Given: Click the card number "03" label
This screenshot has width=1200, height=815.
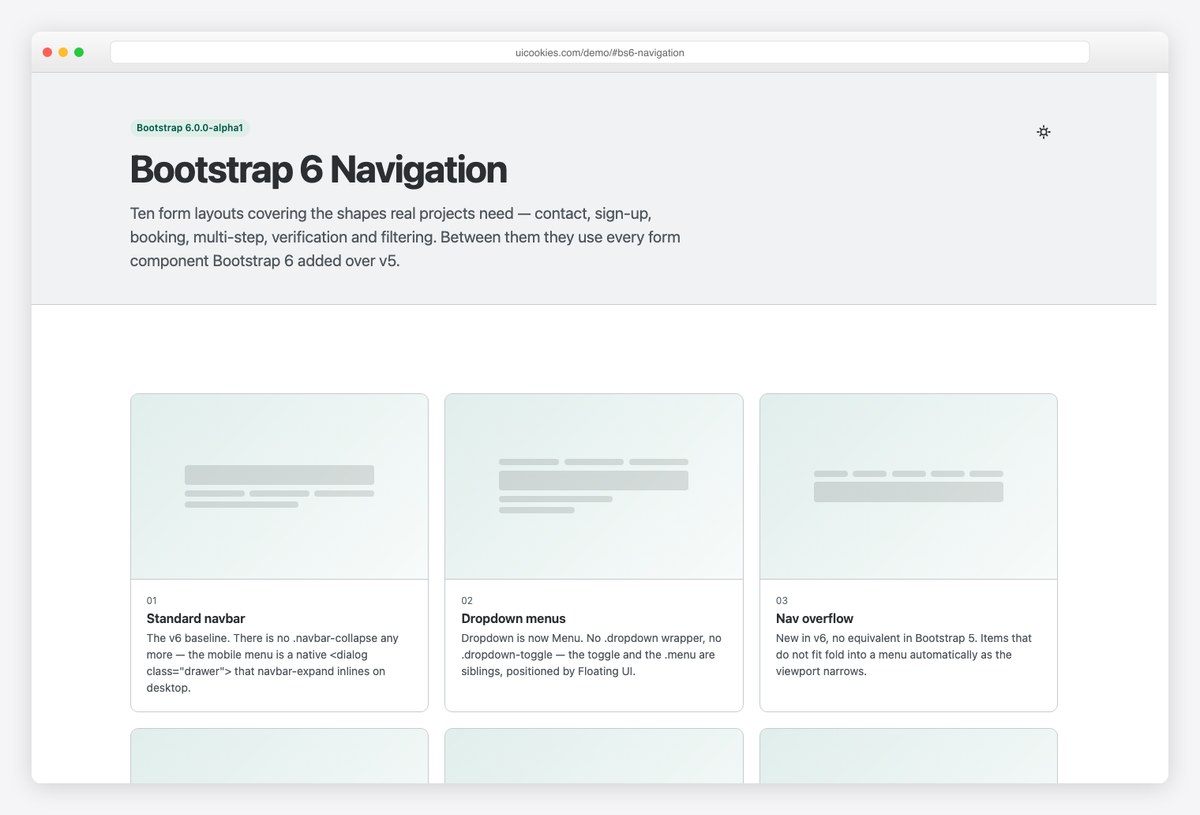Looking at the screenshot, I should pos(782,601).
